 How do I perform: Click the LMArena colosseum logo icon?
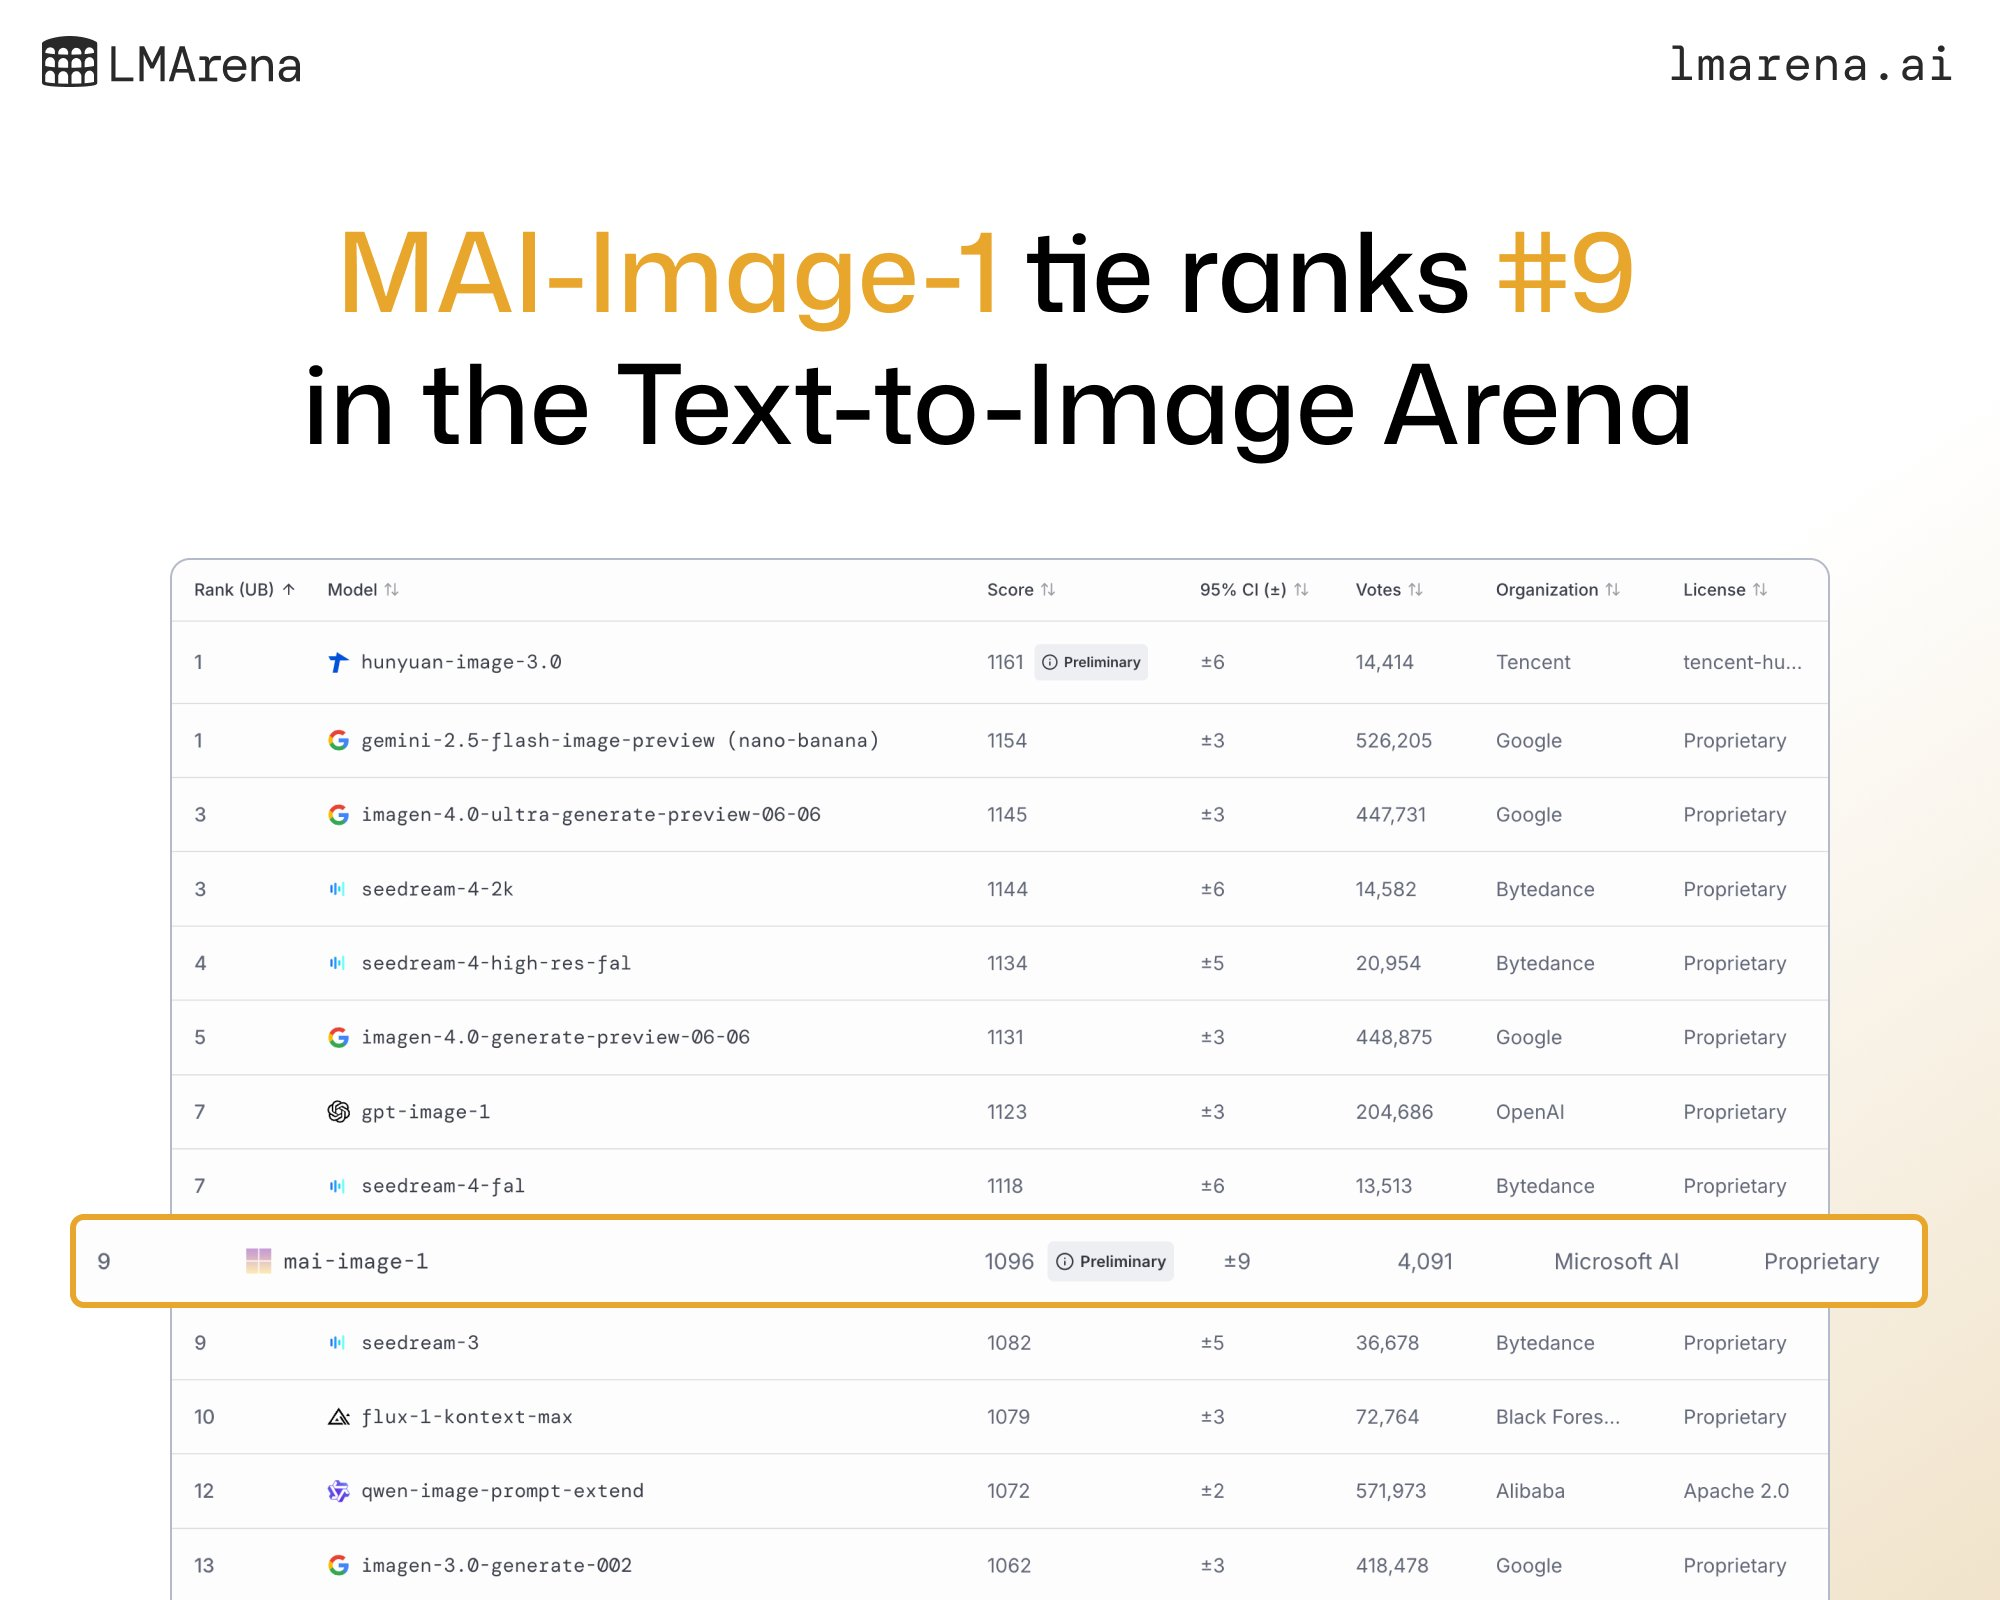pyautogui.click(x=69, y=62)
